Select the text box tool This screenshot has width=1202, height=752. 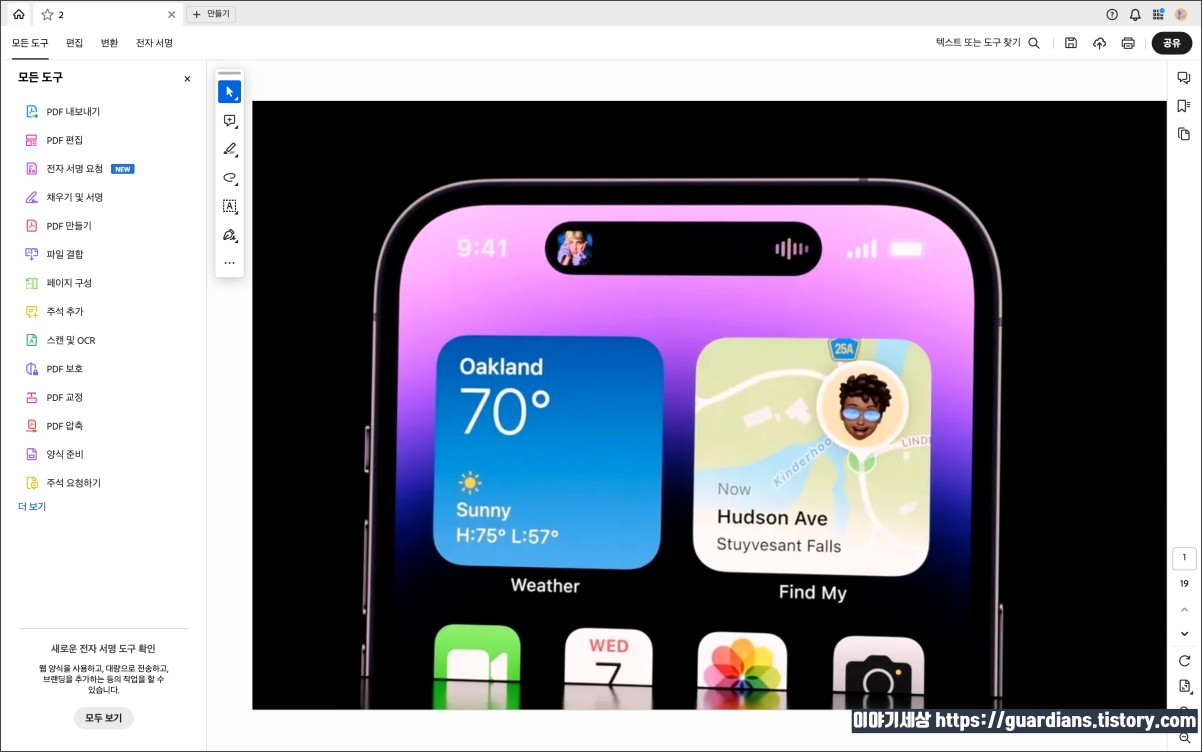(229, 207)
